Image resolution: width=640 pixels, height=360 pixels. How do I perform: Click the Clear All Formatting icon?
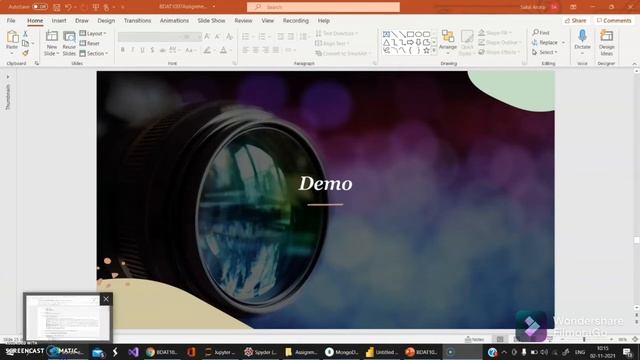pos(229,37)
